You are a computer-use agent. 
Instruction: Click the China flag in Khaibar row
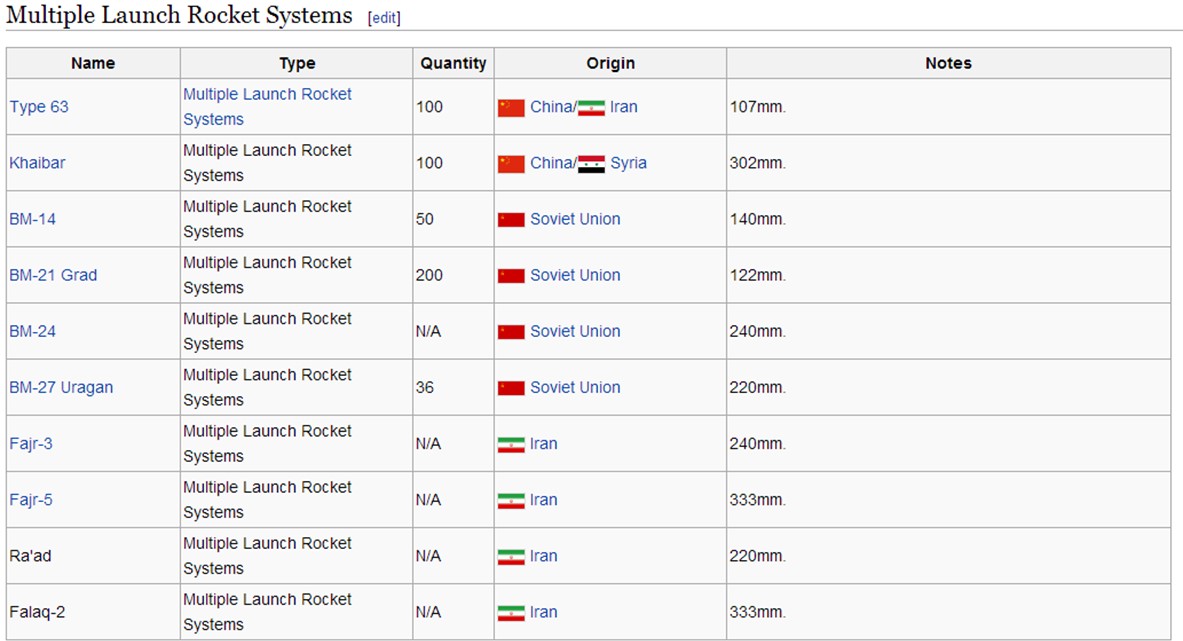[511, 164]
